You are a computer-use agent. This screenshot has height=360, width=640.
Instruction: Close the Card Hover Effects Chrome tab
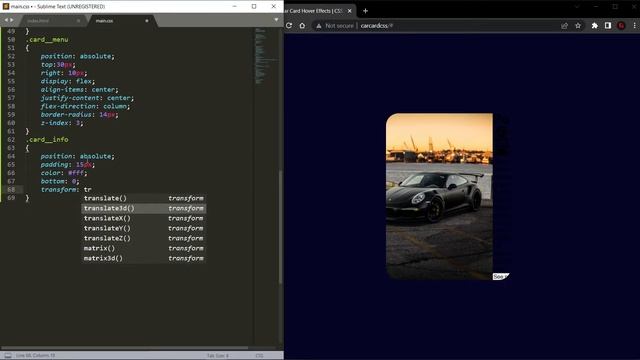click(349, 11)
